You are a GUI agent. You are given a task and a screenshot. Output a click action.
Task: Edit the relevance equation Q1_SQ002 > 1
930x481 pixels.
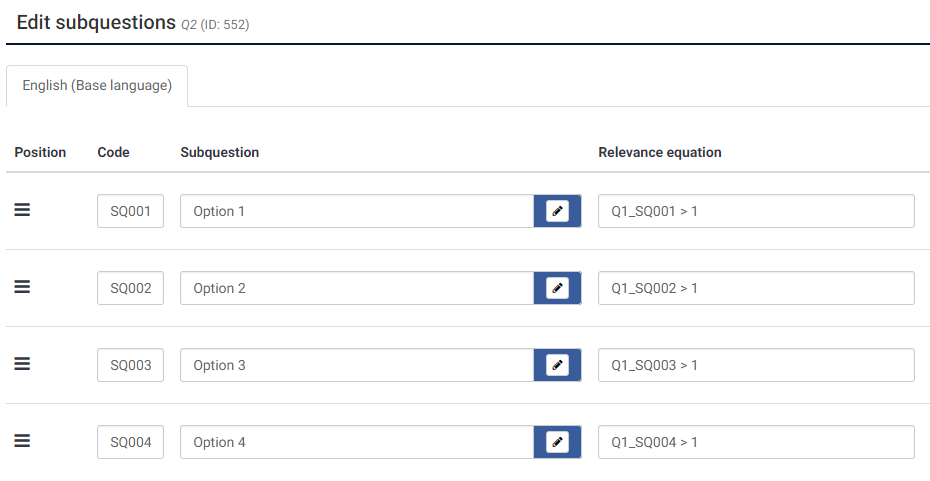click(x=756, y=288)
